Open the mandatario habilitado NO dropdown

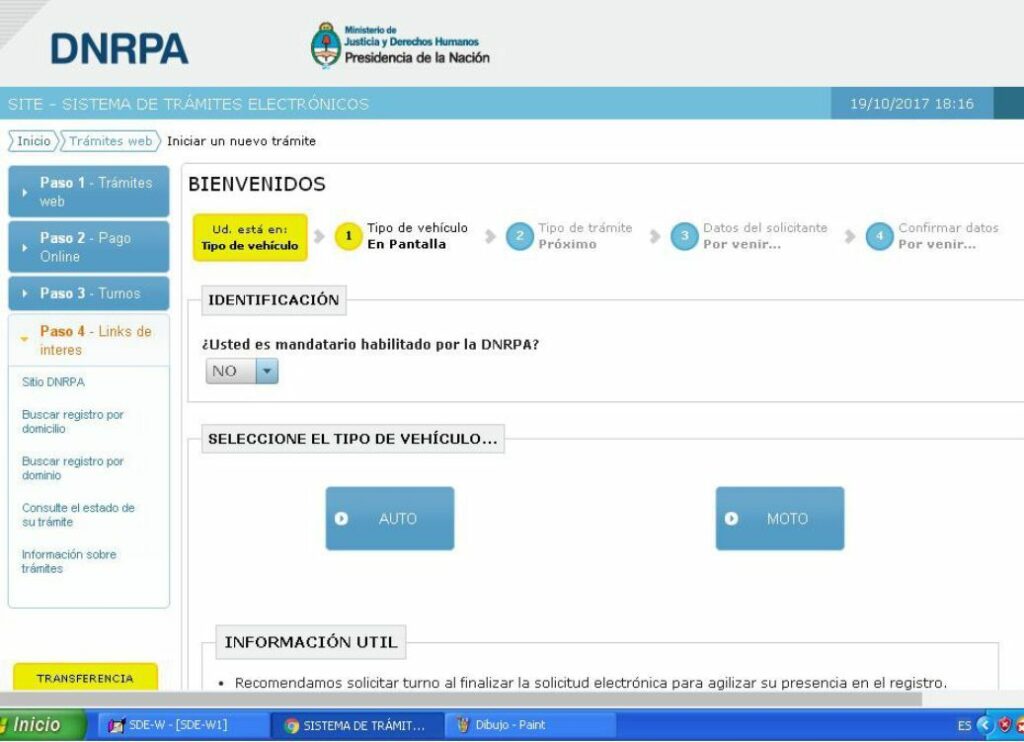click(x=264, y=370)
